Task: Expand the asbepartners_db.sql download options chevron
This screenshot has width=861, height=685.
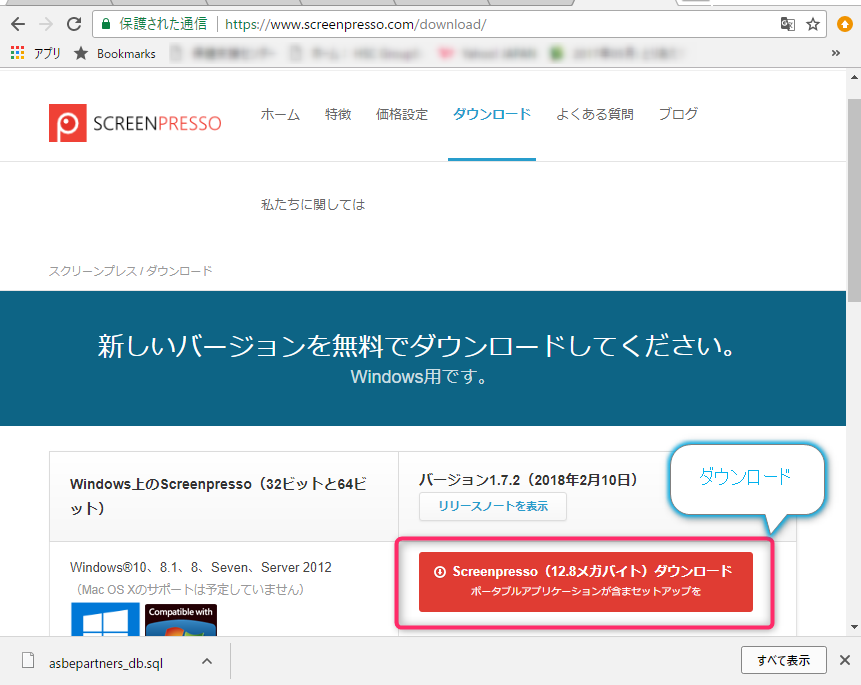Action: point(207,661)
